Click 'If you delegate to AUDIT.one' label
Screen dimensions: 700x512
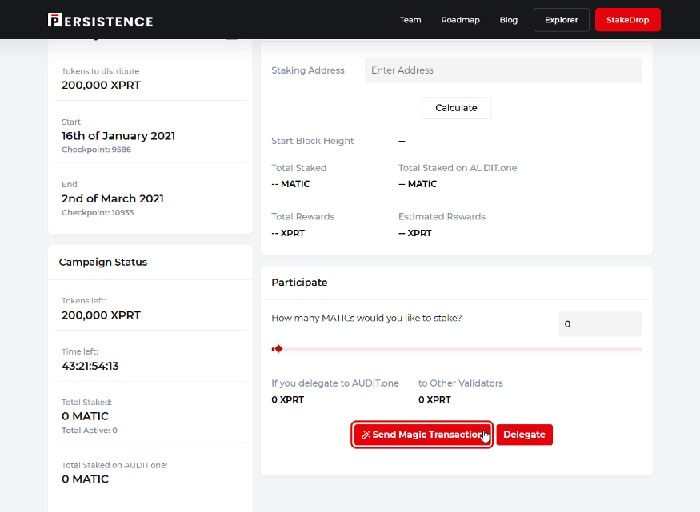335,383
